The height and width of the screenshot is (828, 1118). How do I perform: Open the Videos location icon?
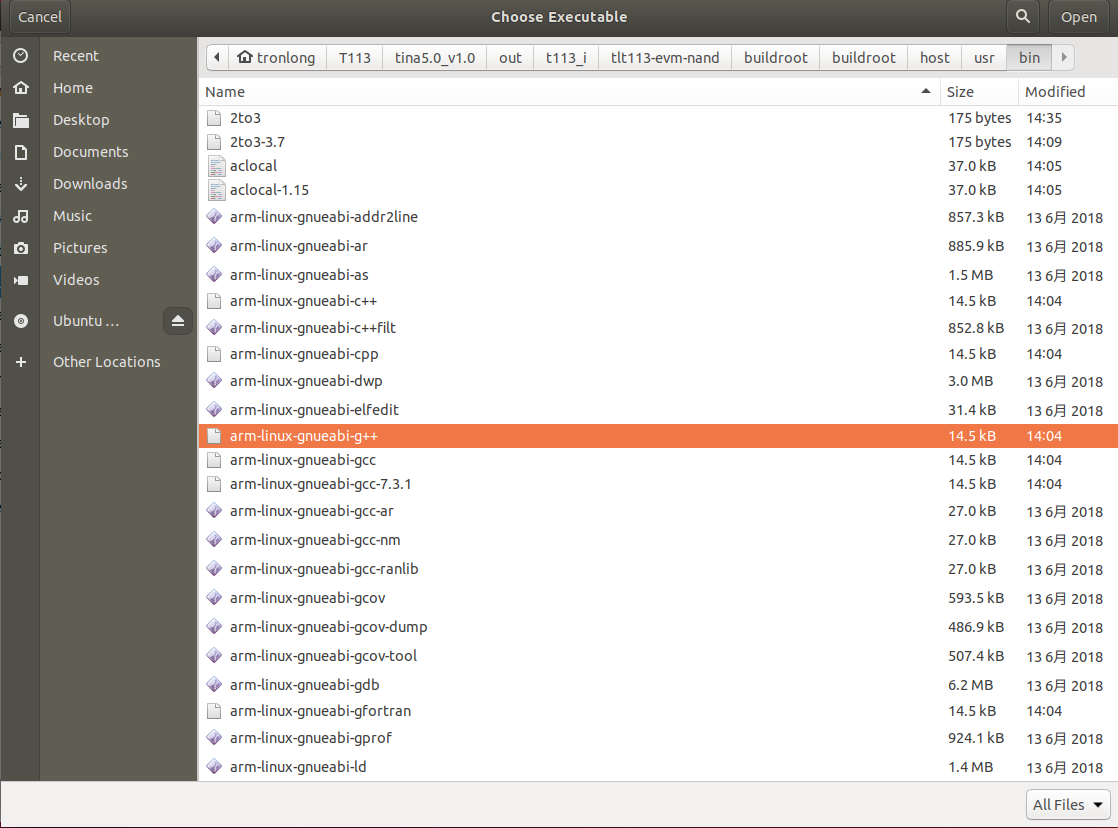(x=20, y=279)
